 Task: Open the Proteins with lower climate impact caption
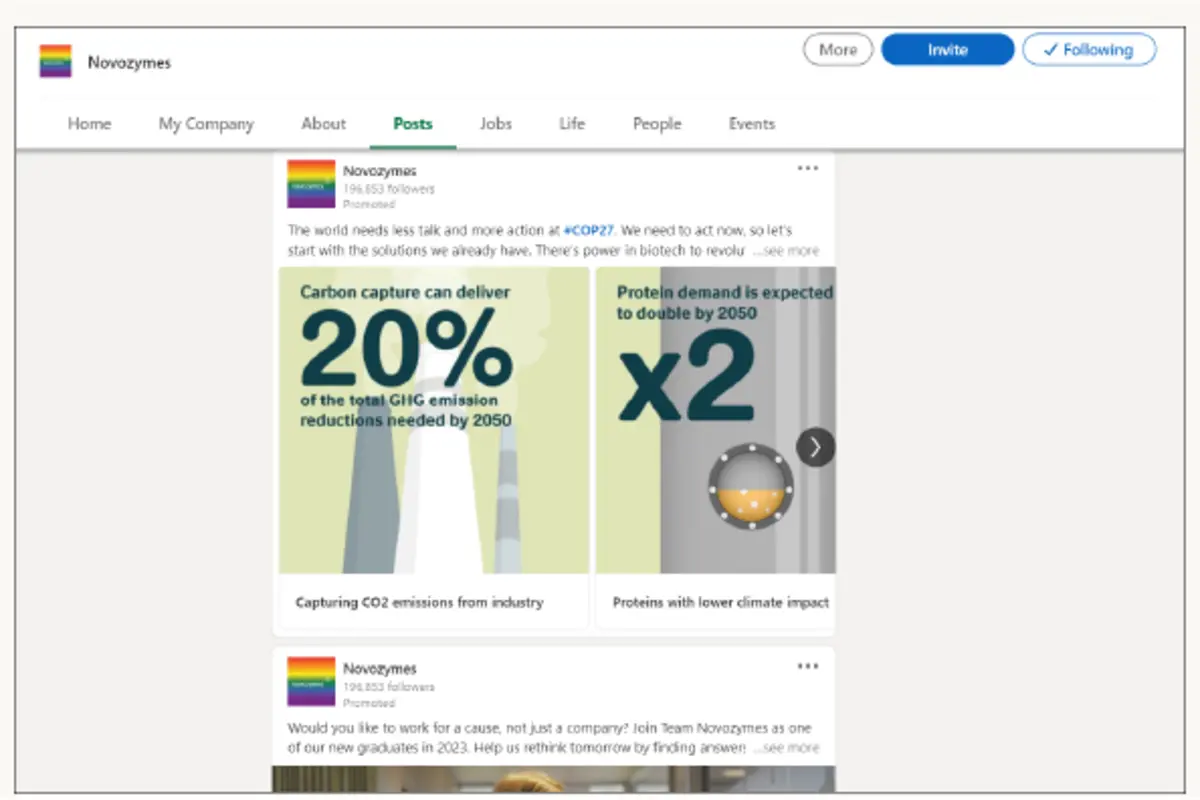pyautogui.click(x=720, y=602)
